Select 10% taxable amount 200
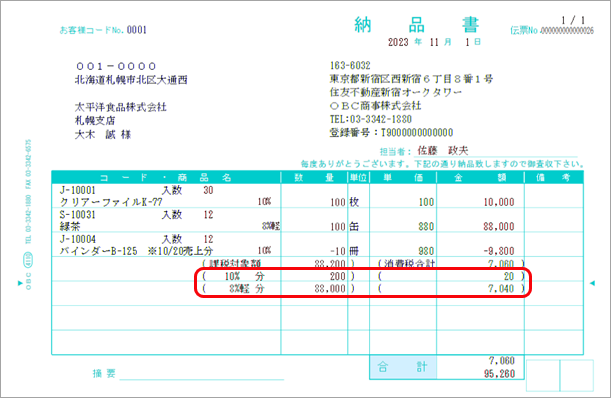 pyautogui.click(x=337, y=276)
